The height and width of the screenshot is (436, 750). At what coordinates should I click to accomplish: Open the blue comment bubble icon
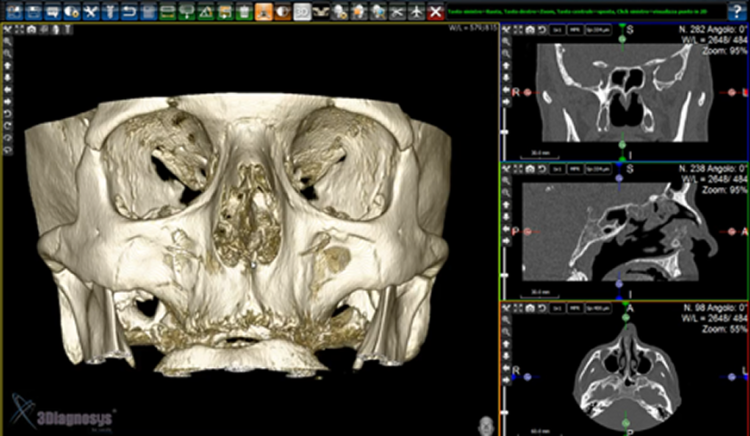[53, 12]
